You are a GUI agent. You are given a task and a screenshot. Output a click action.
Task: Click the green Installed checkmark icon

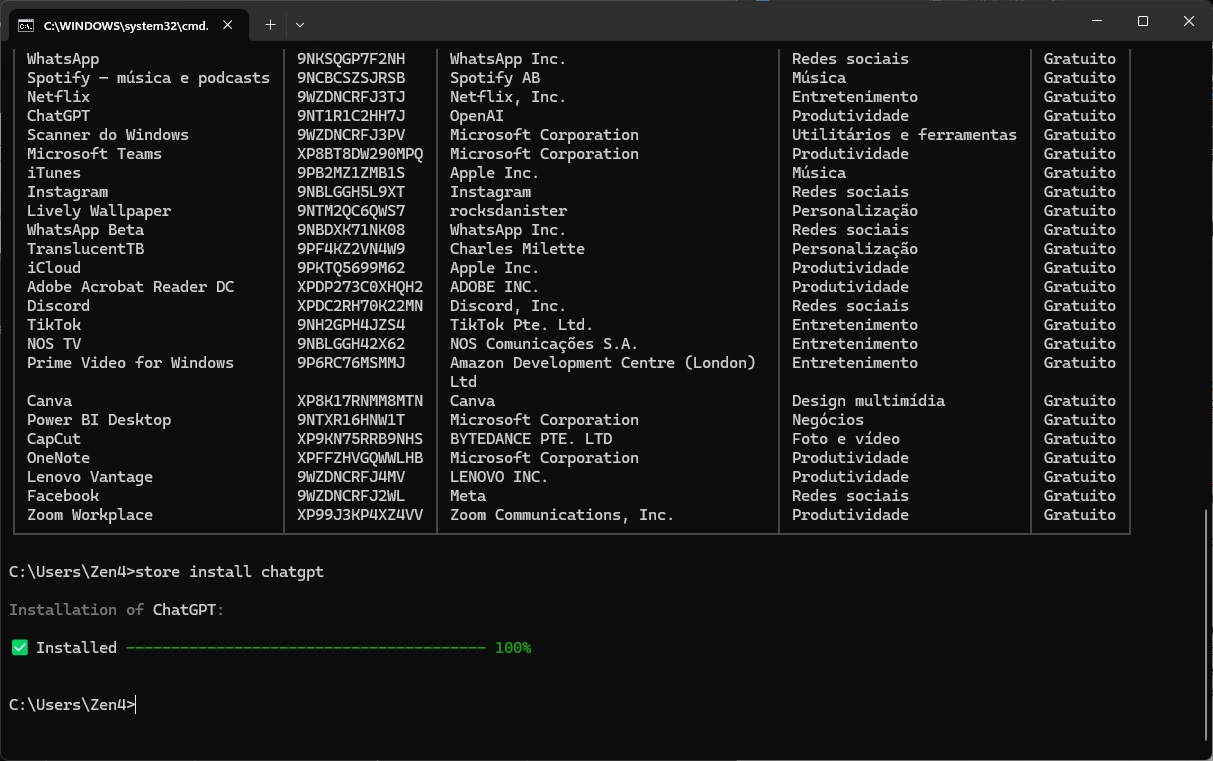pyautogui.click(x=19, y=648)
